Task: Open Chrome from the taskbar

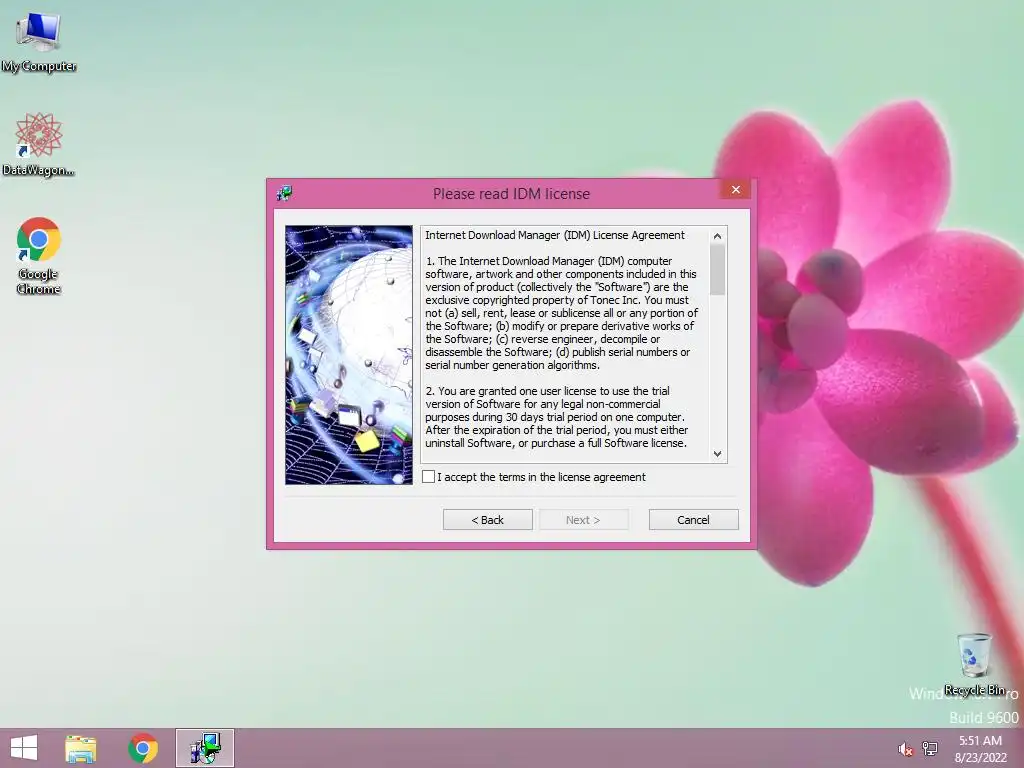Action: click(143, 748)
